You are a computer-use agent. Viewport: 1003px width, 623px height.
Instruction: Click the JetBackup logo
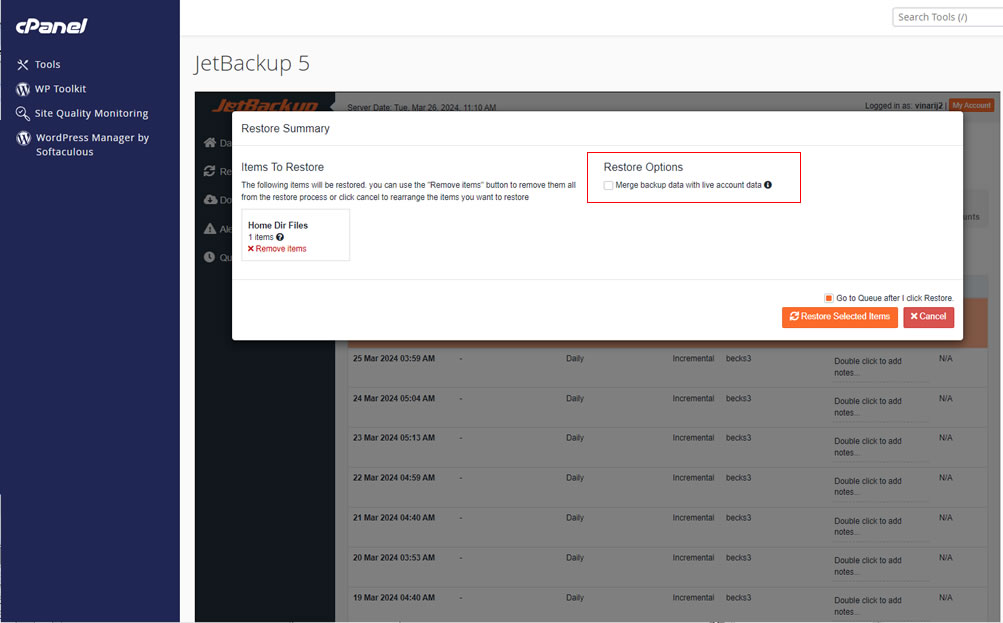pos(265,104)
